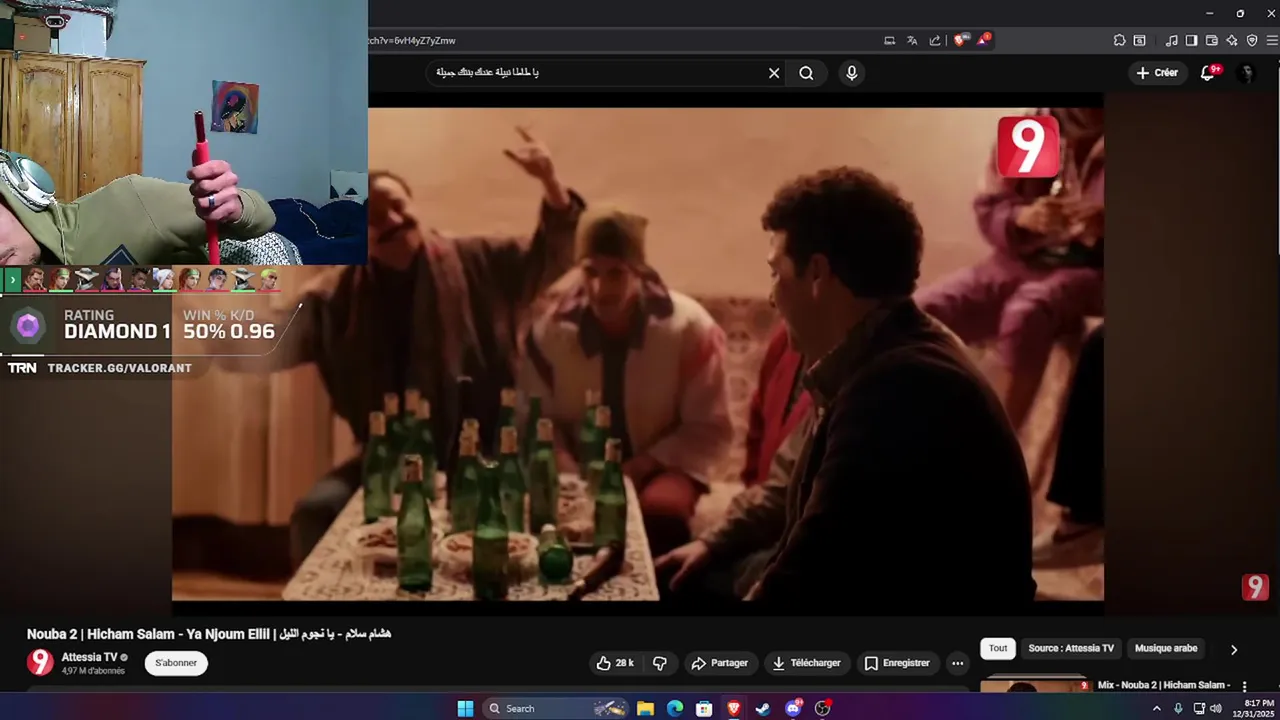Click the TRACKER.GG/VALORANT text
Image resolution: width=1280 pixels, height=720 pixels.
[x=119, y=368]
